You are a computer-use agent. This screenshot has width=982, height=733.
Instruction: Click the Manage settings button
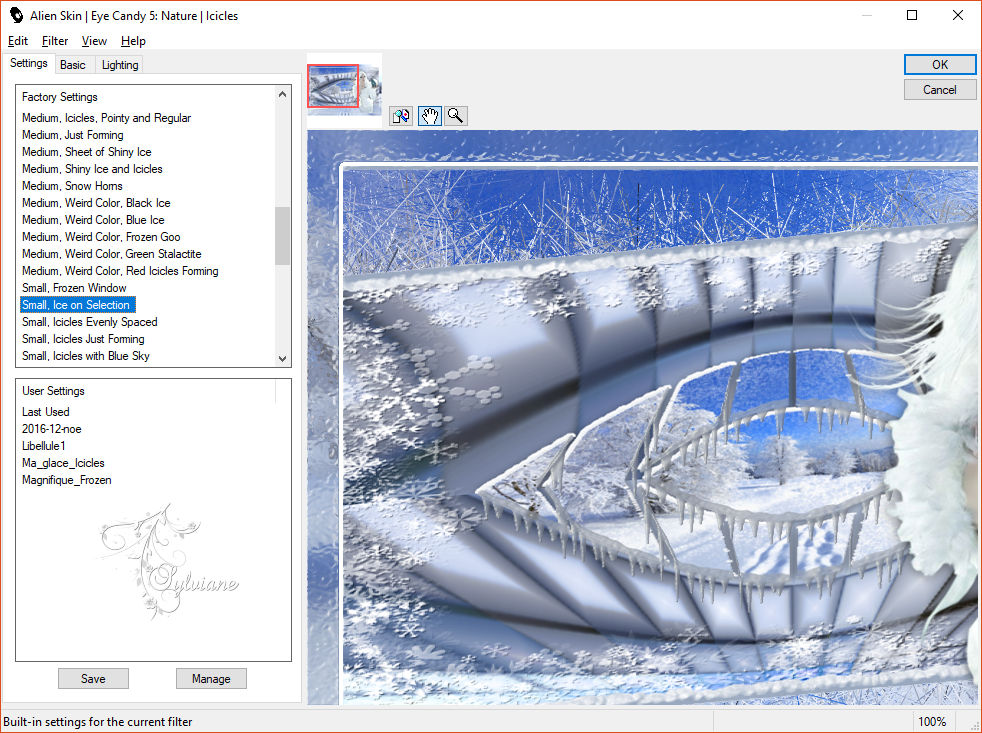[x=211, y=678]
